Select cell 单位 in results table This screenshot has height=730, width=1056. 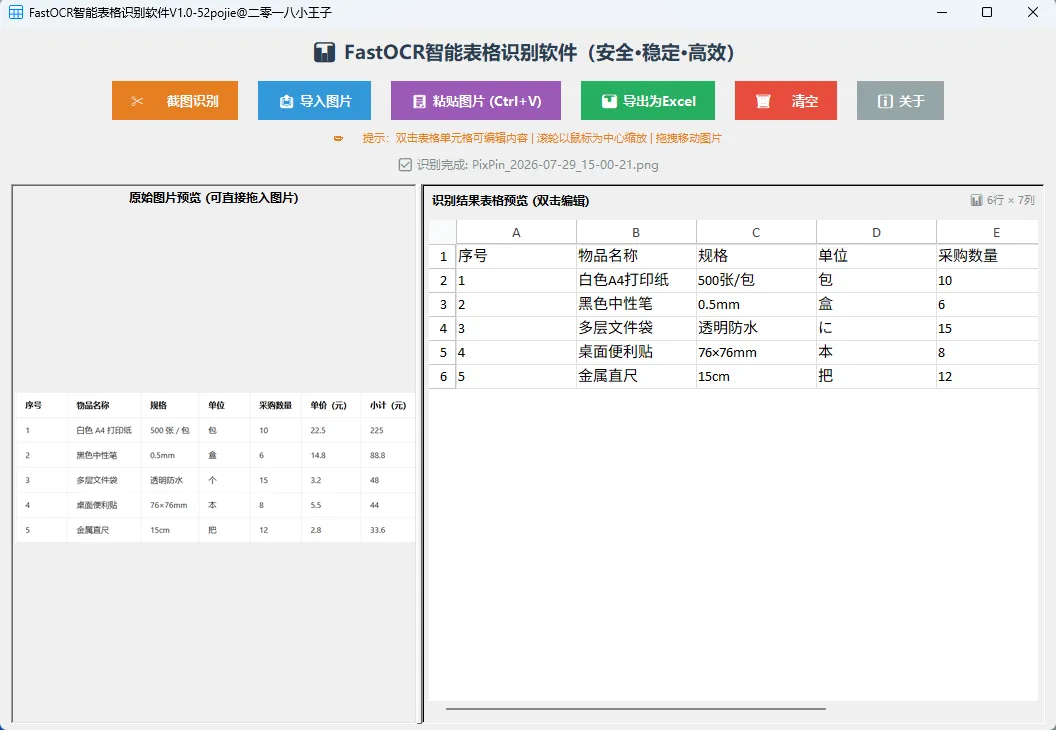tap(876, 257)
